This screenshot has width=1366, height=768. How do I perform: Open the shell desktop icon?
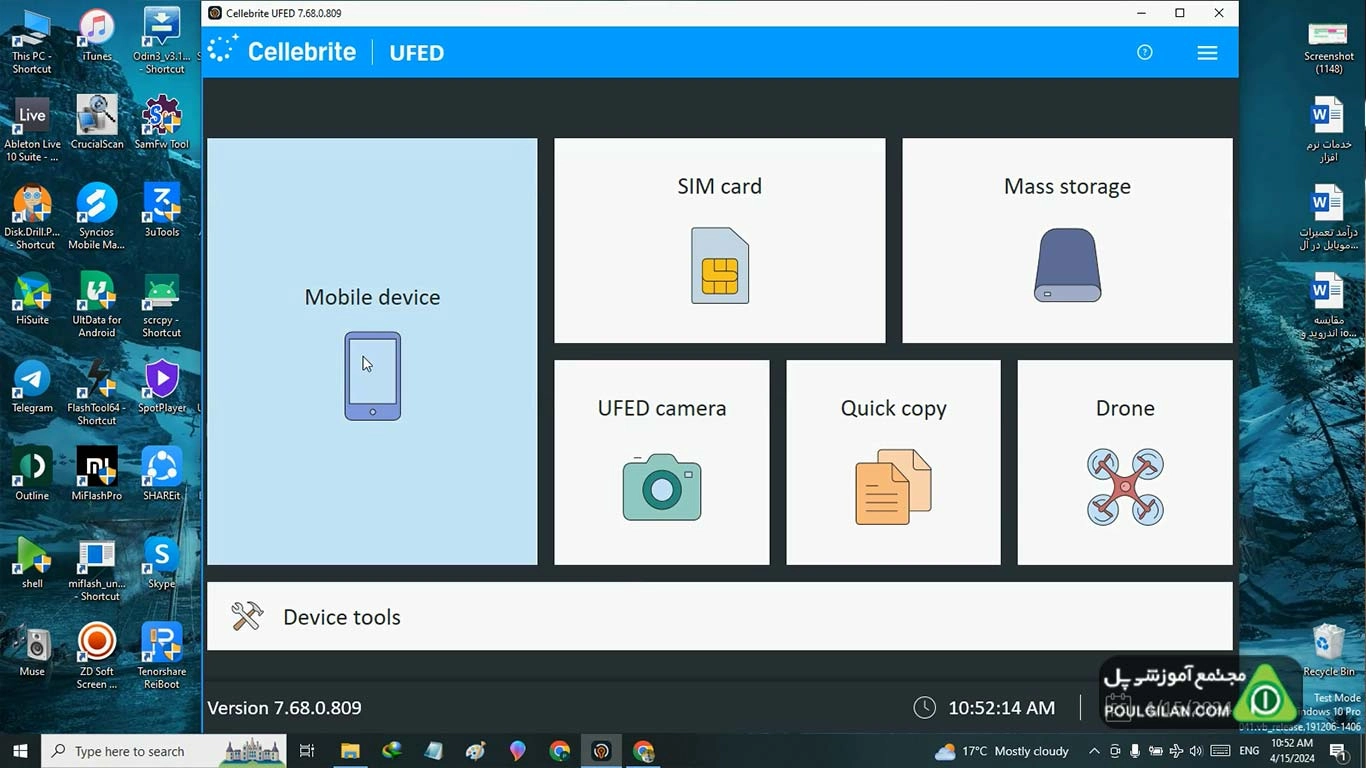(x=32, y=564)
